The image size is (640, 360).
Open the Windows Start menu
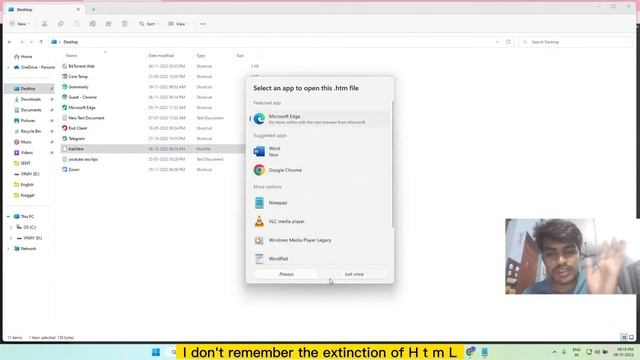156,352
